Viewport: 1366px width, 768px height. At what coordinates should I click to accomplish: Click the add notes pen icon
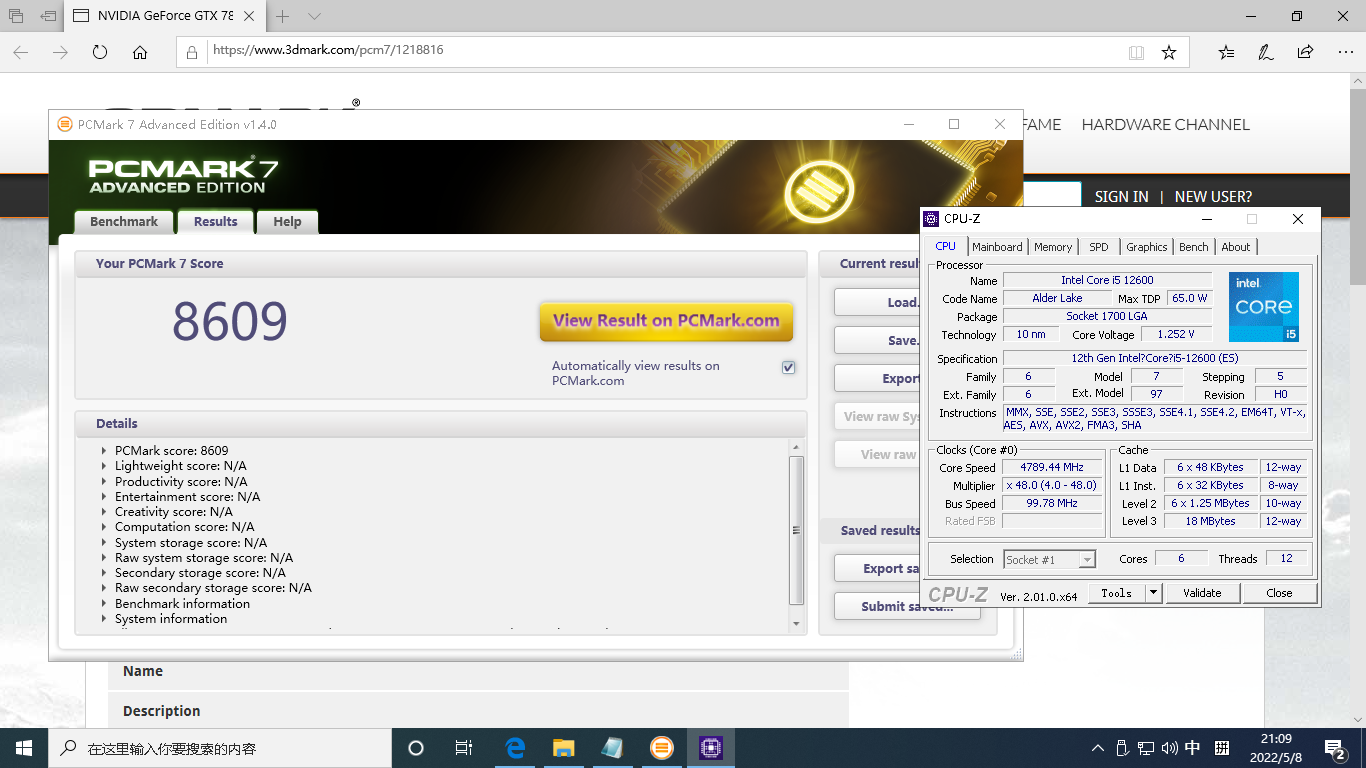tap(1266, 52)
